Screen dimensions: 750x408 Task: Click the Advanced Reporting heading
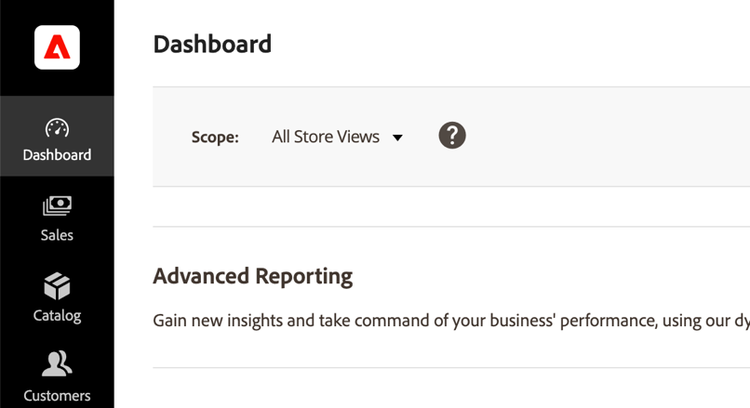[253, 276]
